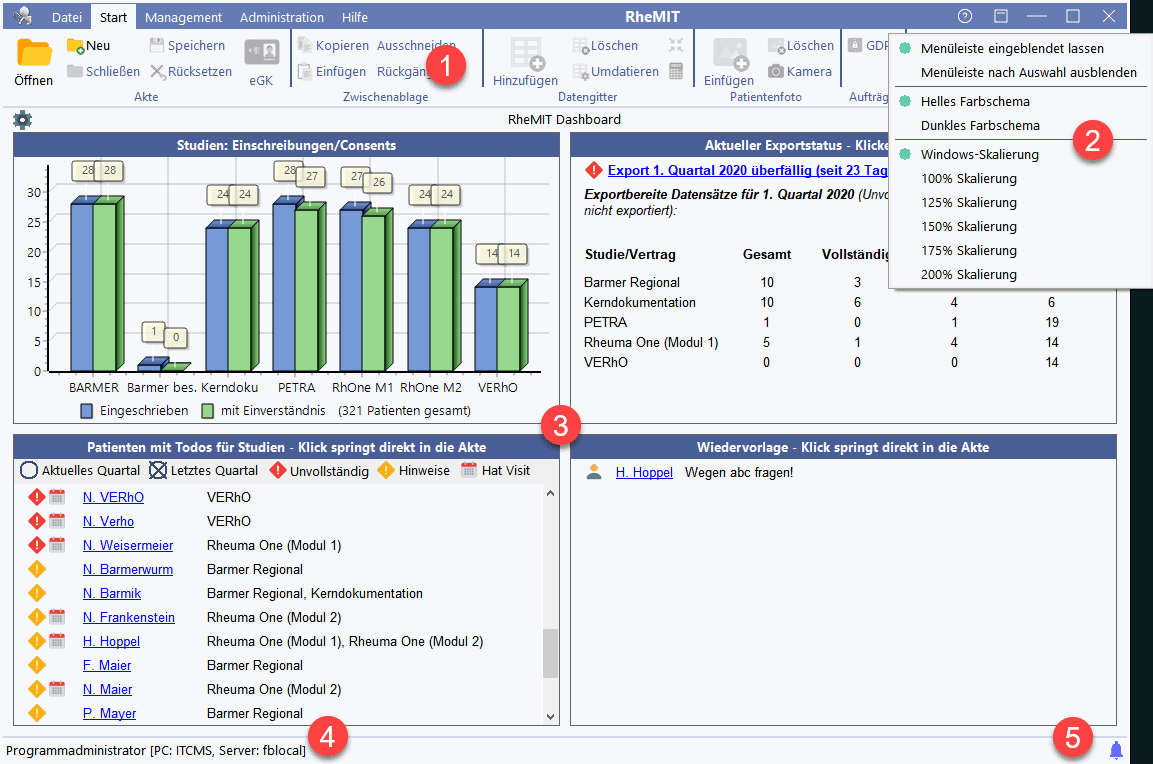Click the Neu folder icon
Screen dimensions: 1153x764
click(x=75, y=46)
